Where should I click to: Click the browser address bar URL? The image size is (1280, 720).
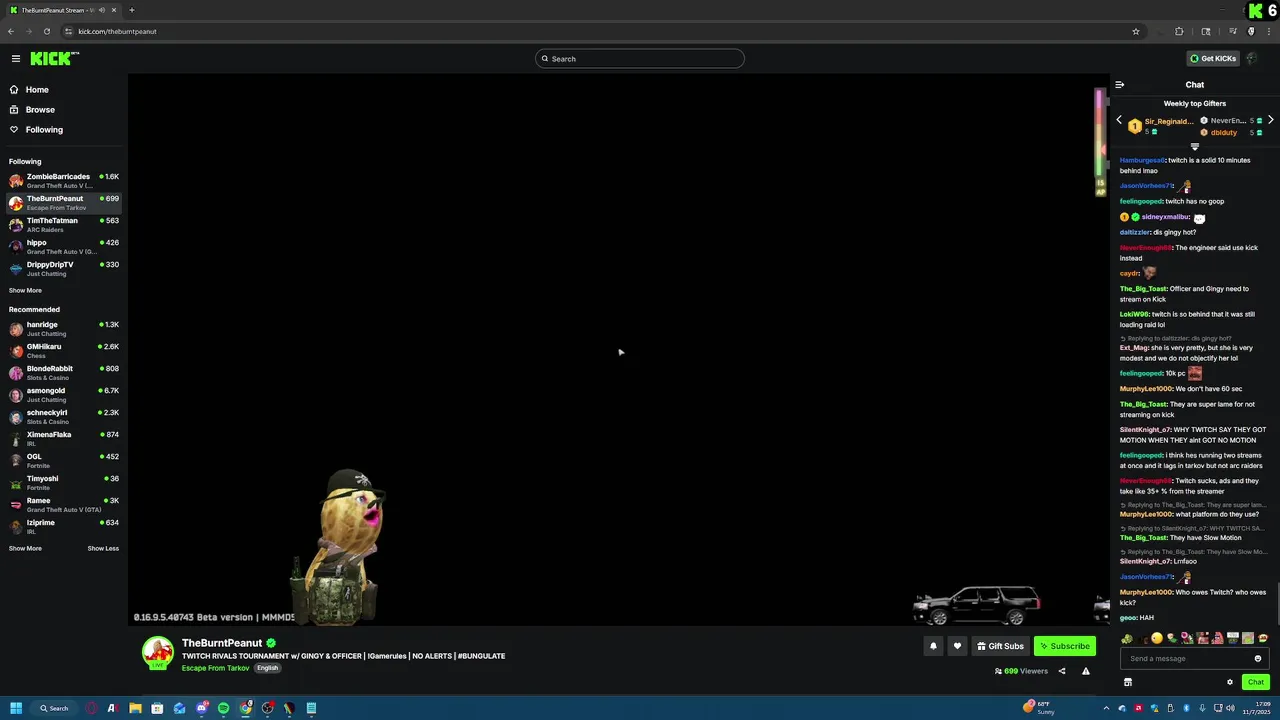click(117, 31)
